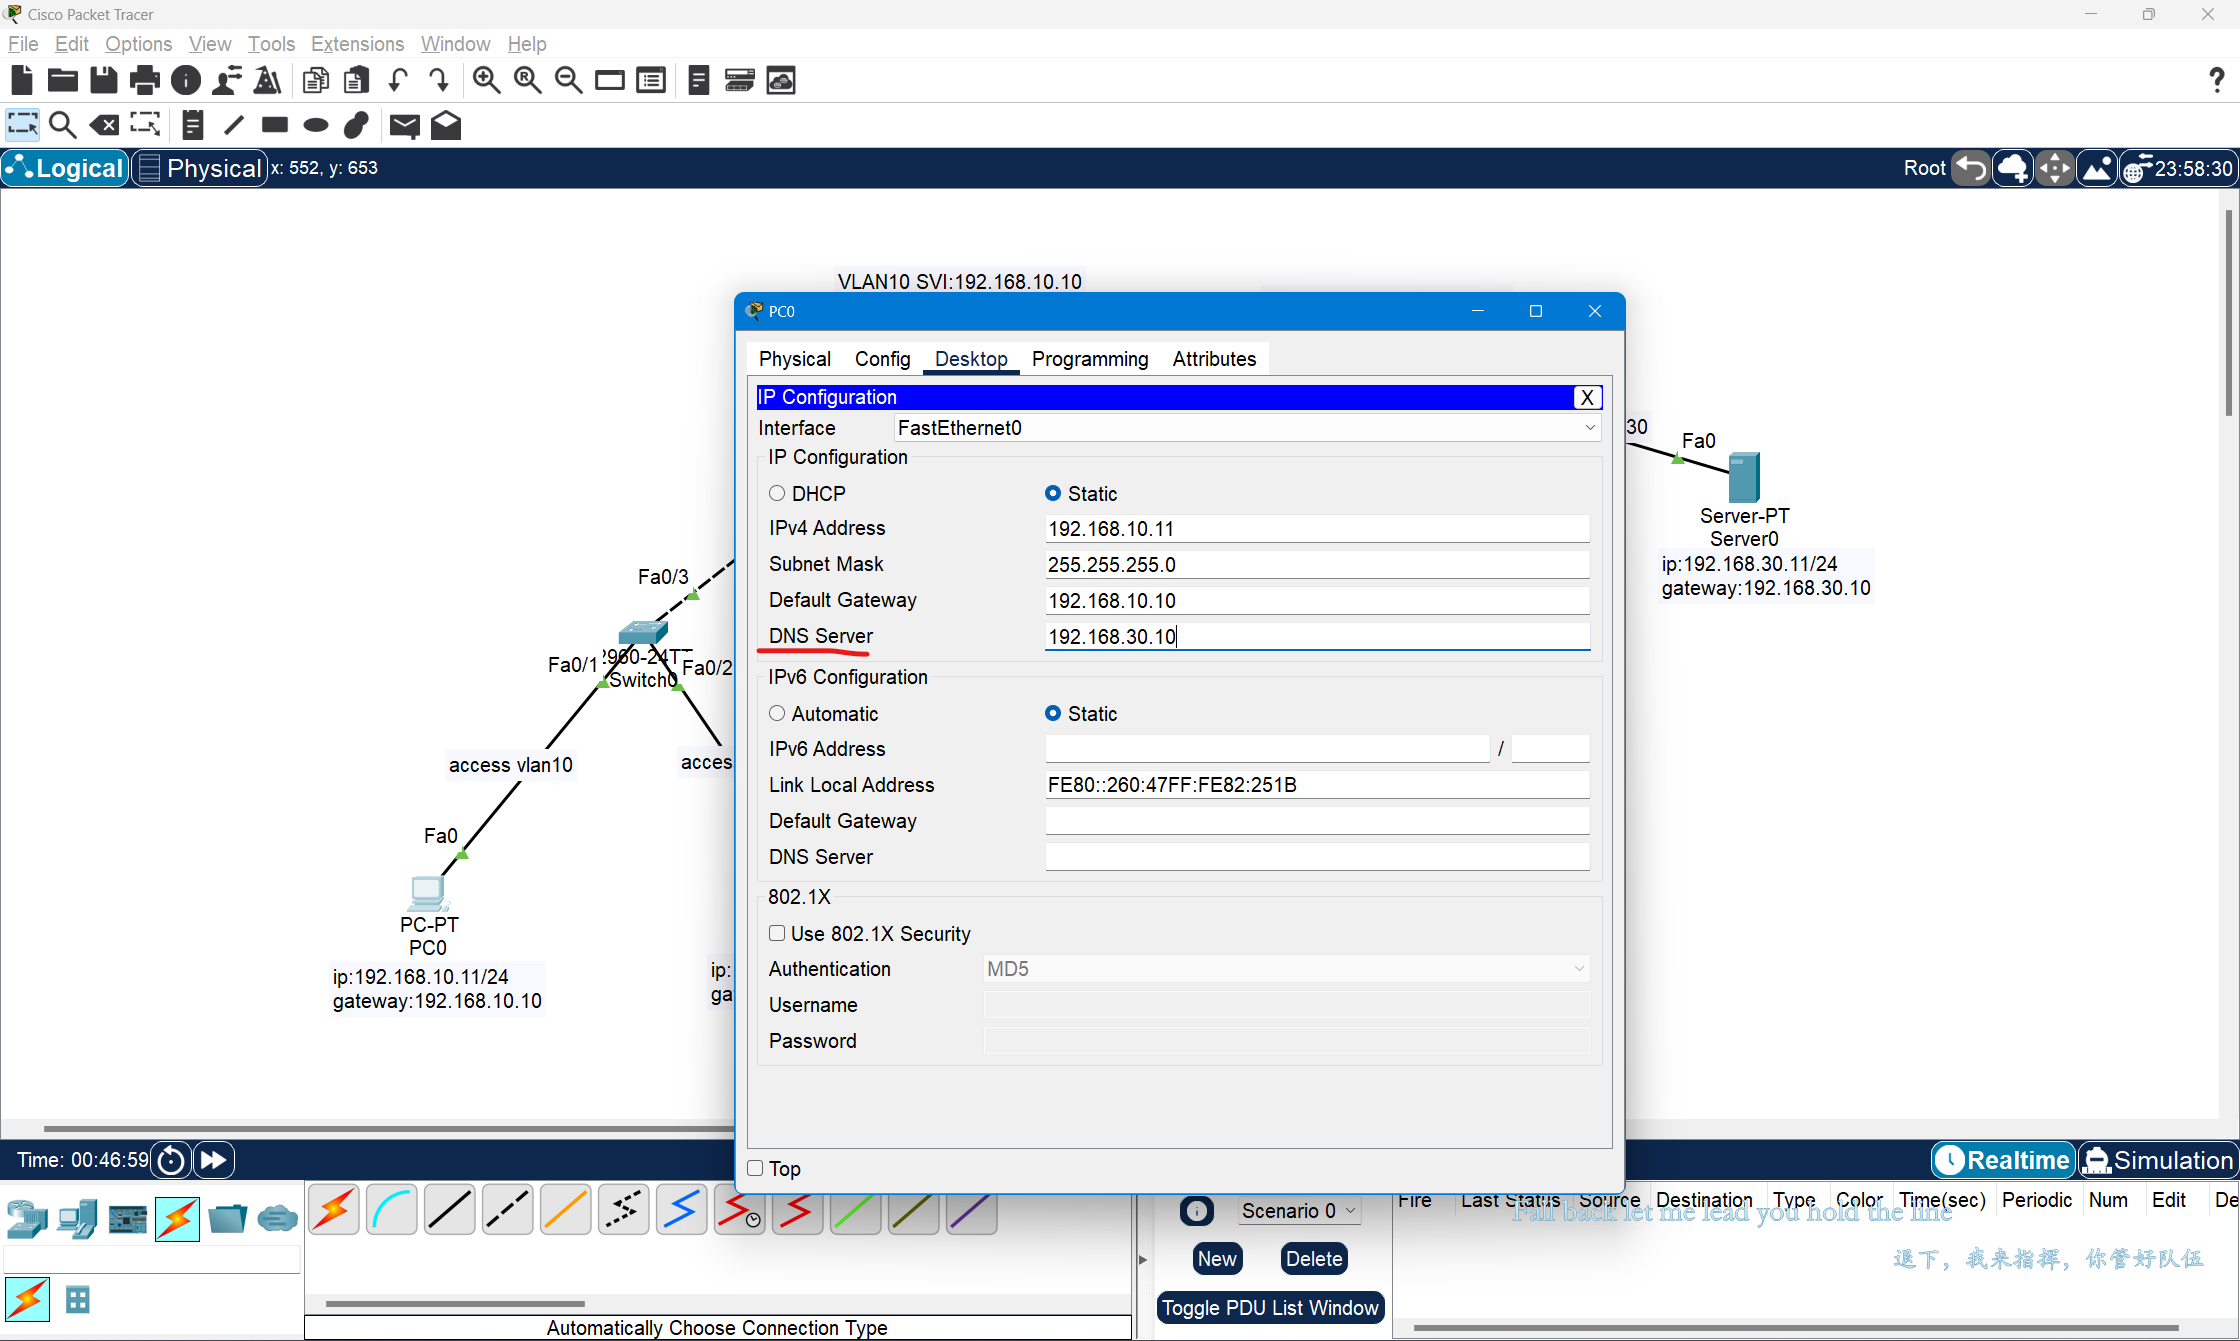Image resolution: width=2240 pixels, height=1341 pixels.
Task: Click Toggle PDU List Window button
Action: coord(1270,1308)
